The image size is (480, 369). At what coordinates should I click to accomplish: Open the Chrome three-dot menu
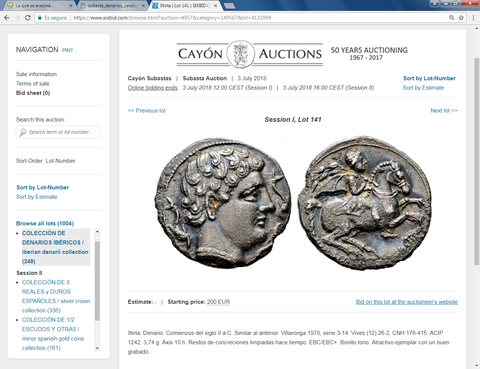coord(473,18)
